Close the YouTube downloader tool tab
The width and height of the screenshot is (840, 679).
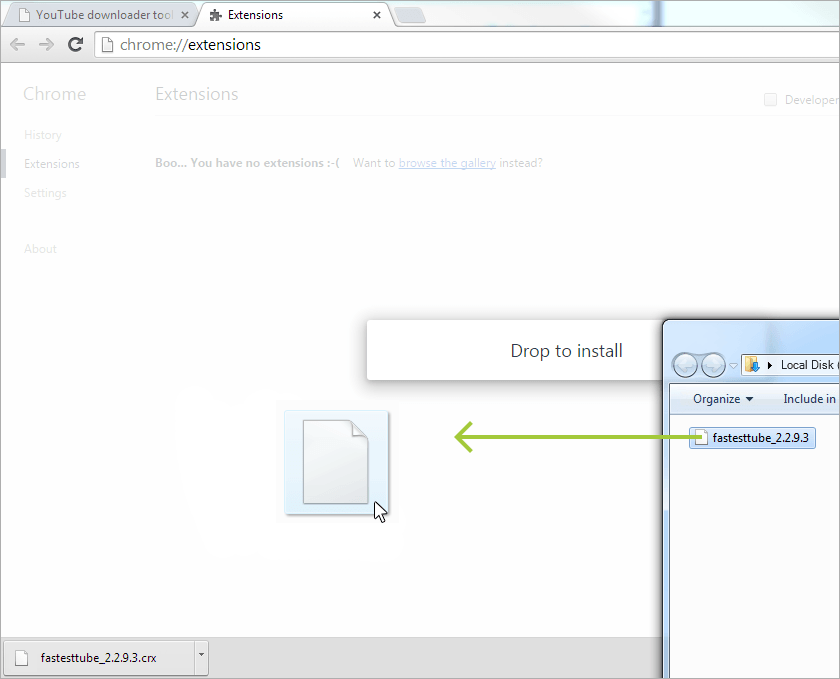[185, 15]
